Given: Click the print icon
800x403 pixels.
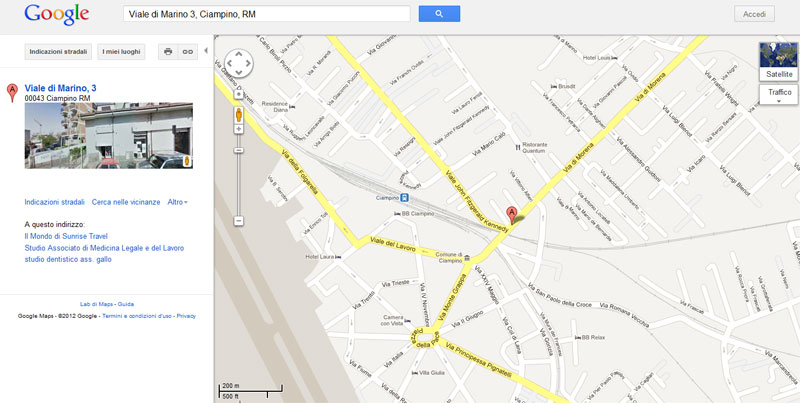Looking at the screenshot, I should coord(168,52).
